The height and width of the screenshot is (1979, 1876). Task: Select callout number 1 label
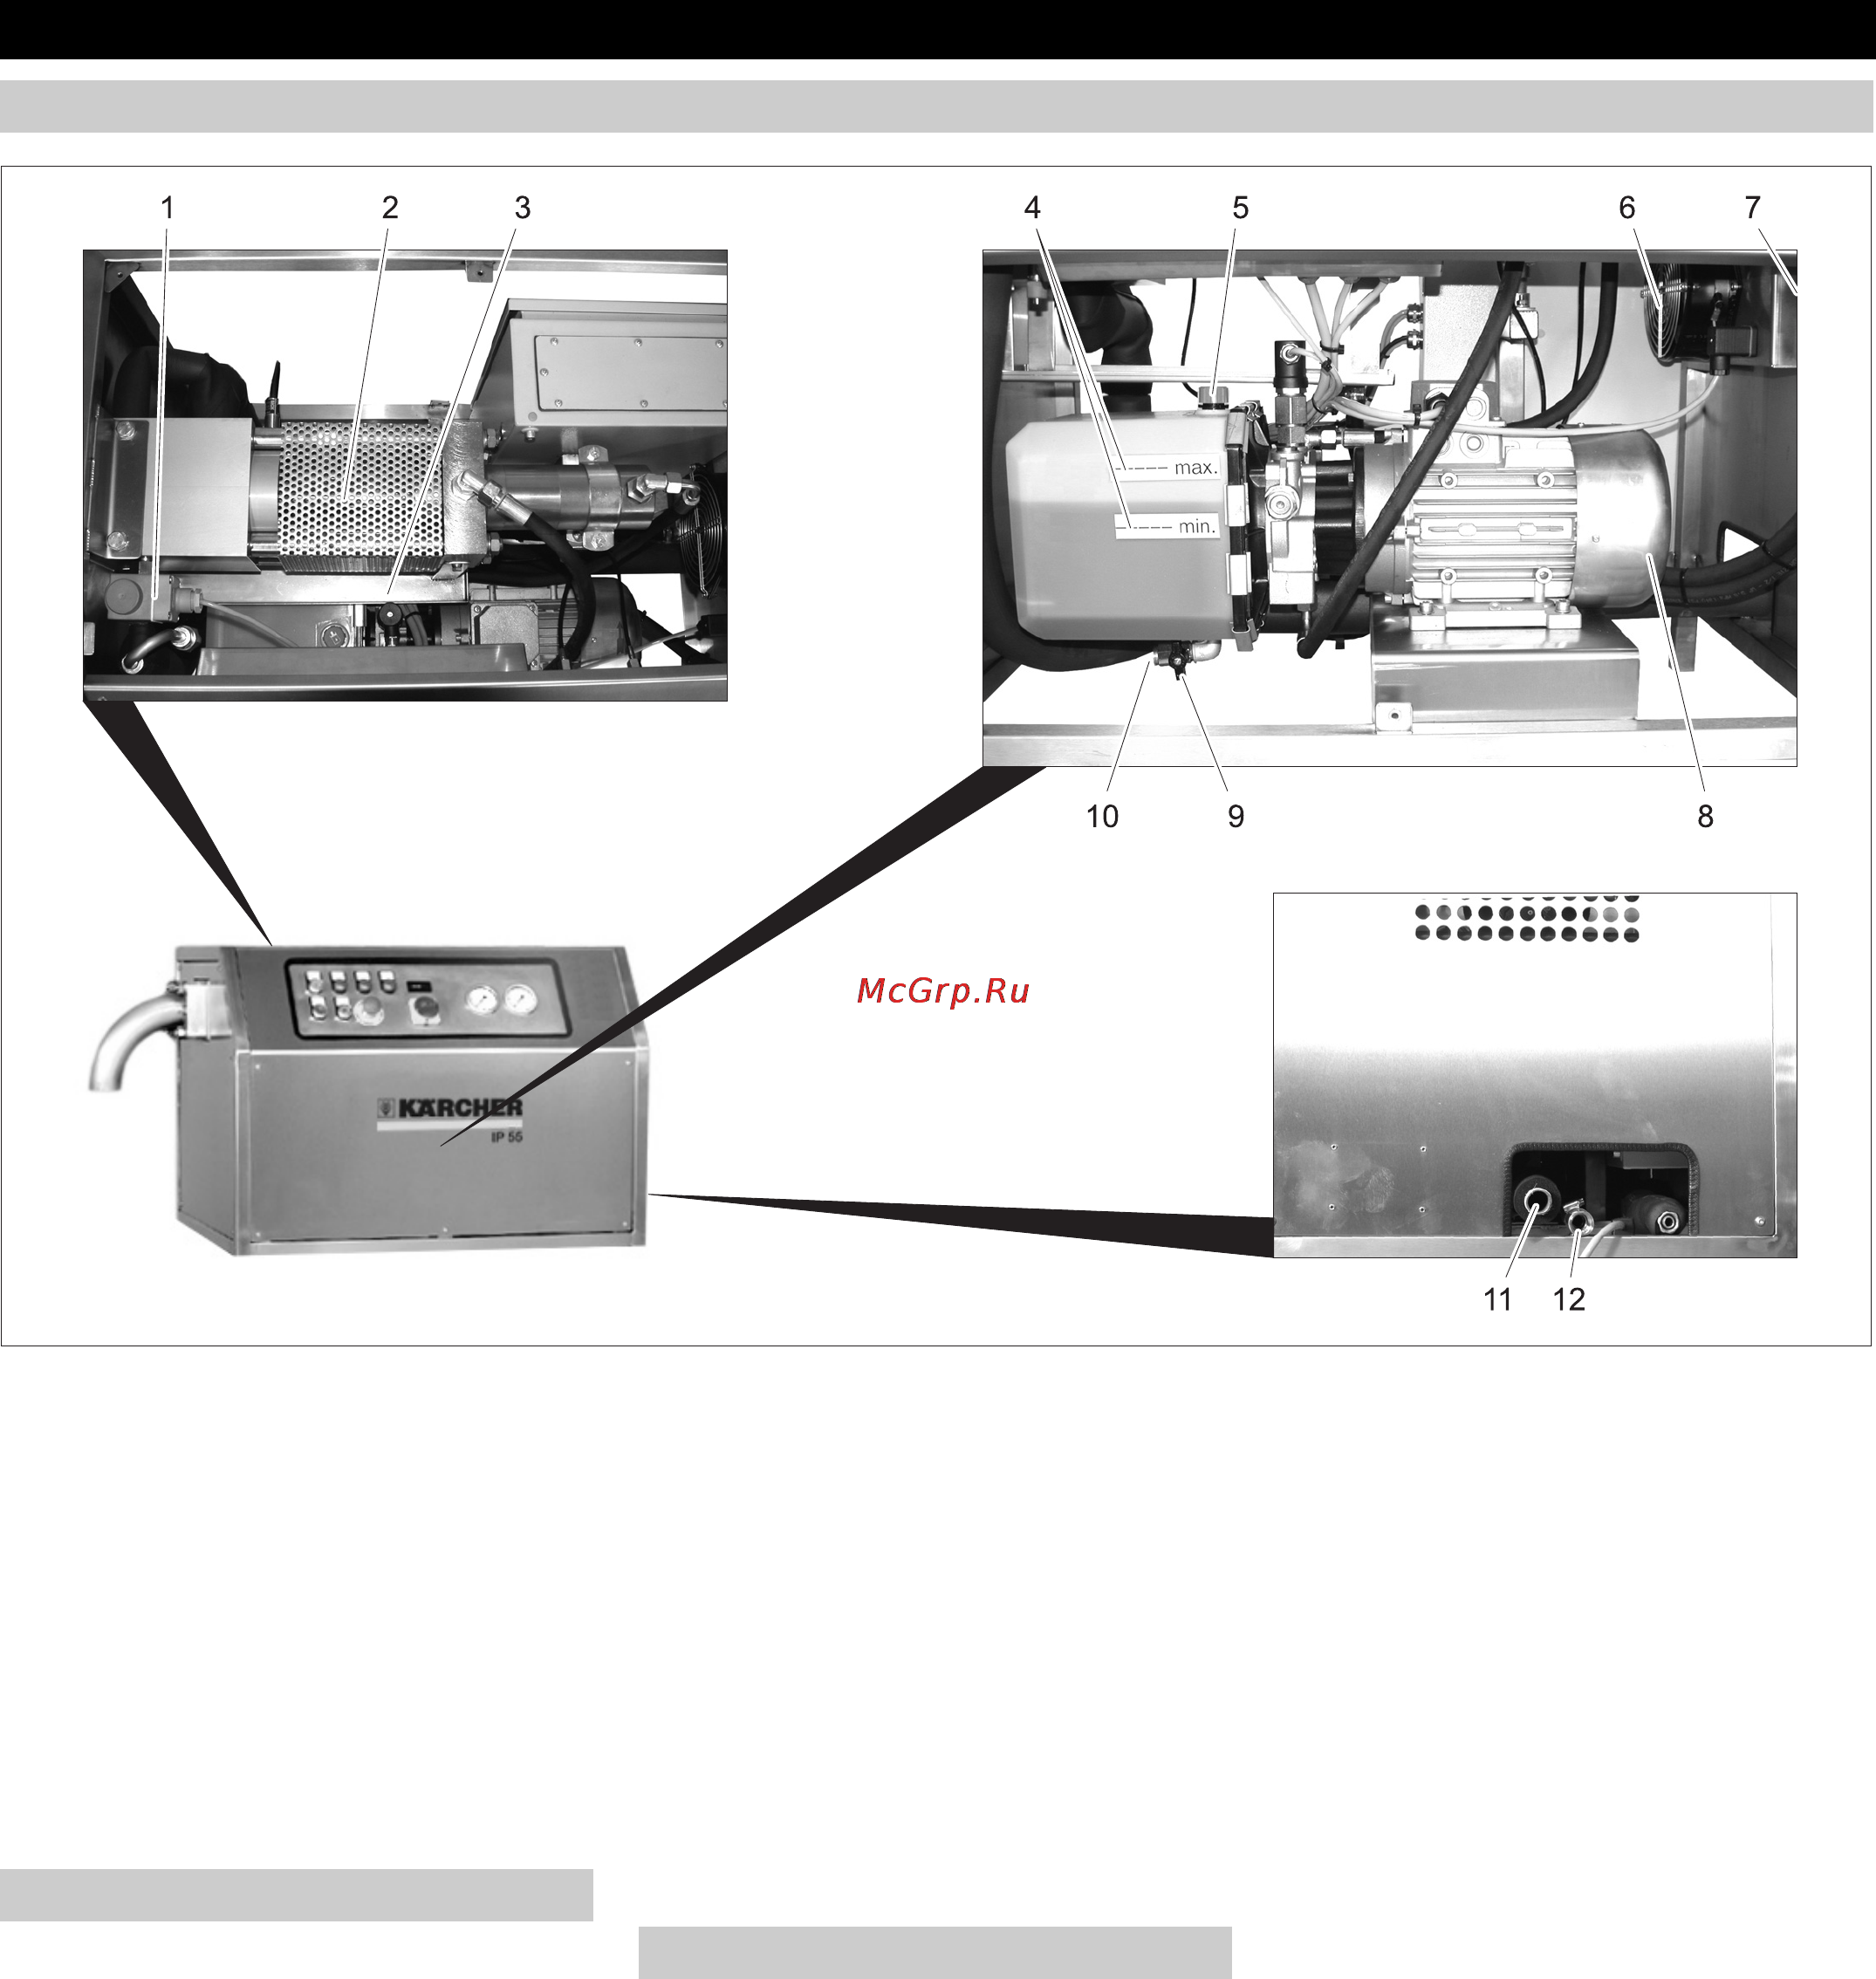(x=167, y=207)
